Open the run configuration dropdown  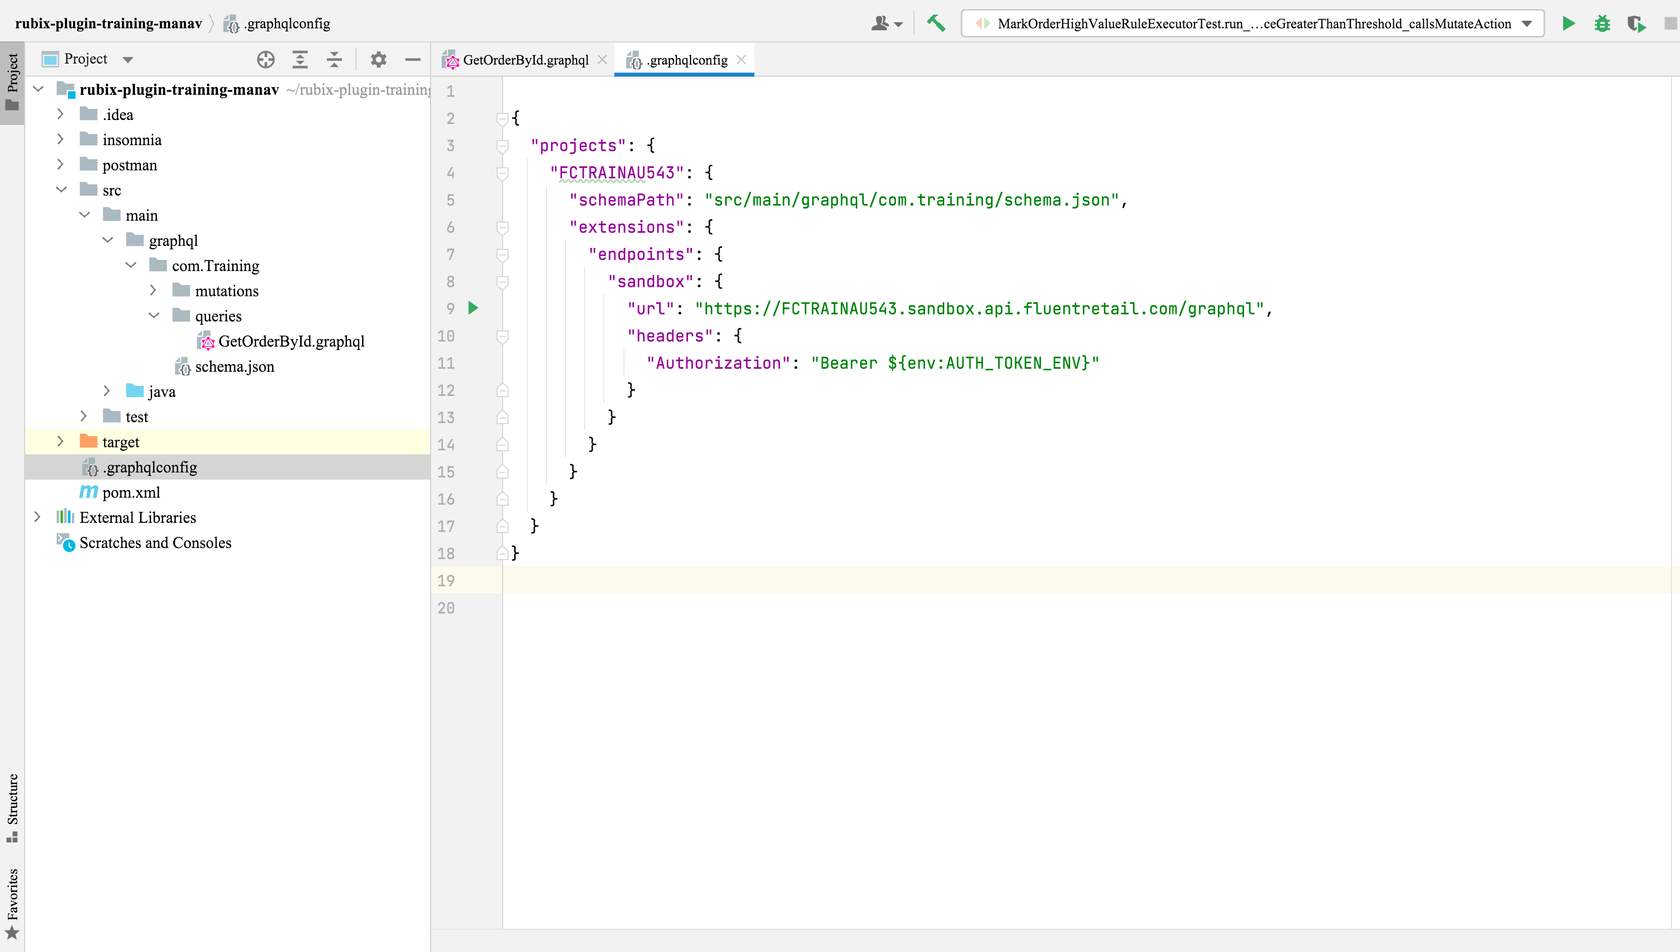[x=1527, y=23]
